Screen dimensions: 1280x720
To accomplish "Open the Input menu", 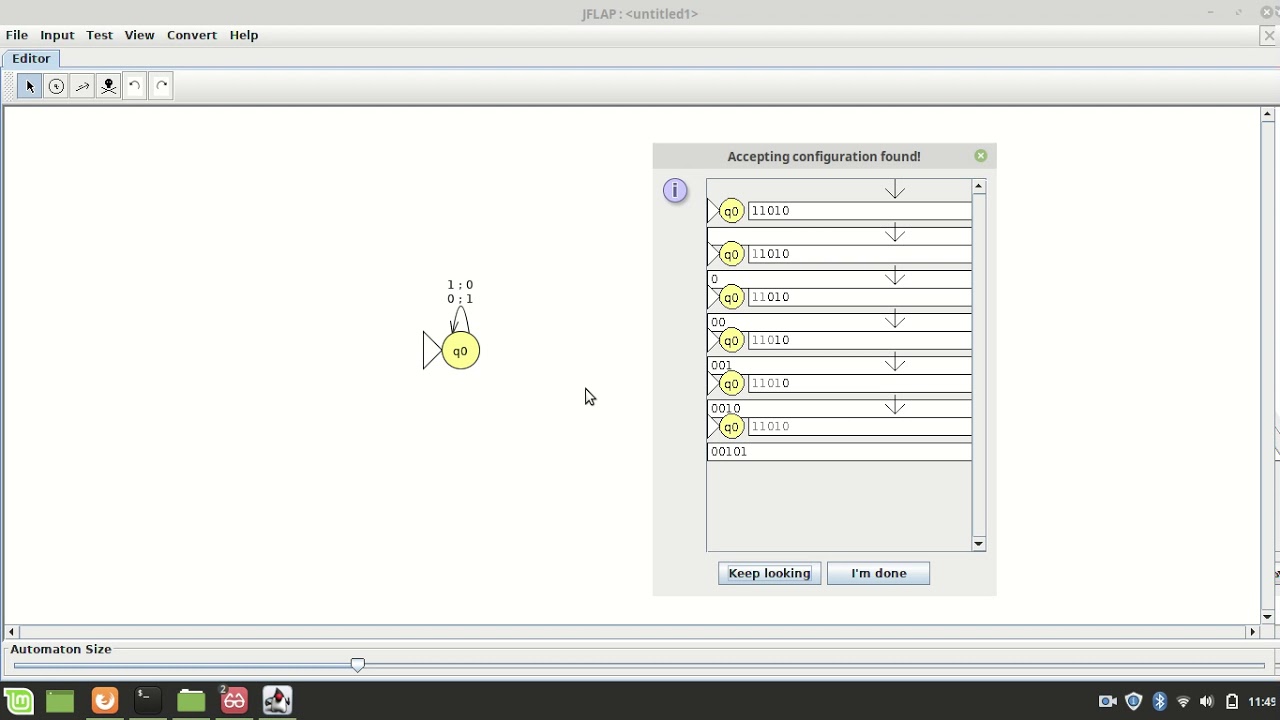I will 57,35.
